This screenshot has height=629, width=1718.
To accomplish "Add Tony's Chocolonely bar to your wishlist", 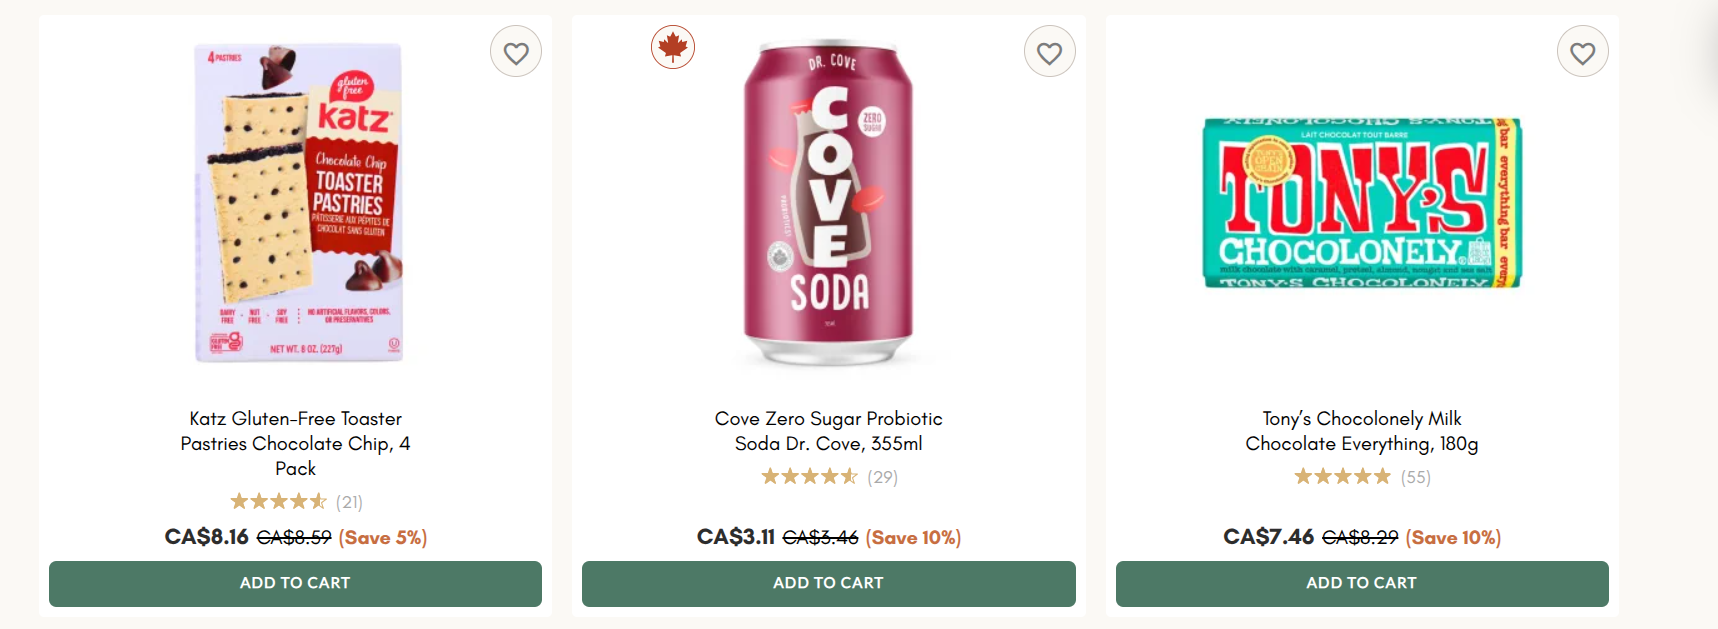I will click(x=1583, y=51).
